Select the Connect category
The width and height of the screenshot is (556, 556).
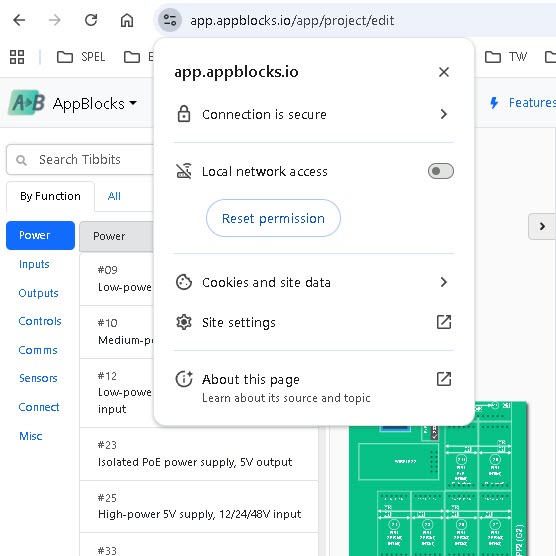(39, 407)
